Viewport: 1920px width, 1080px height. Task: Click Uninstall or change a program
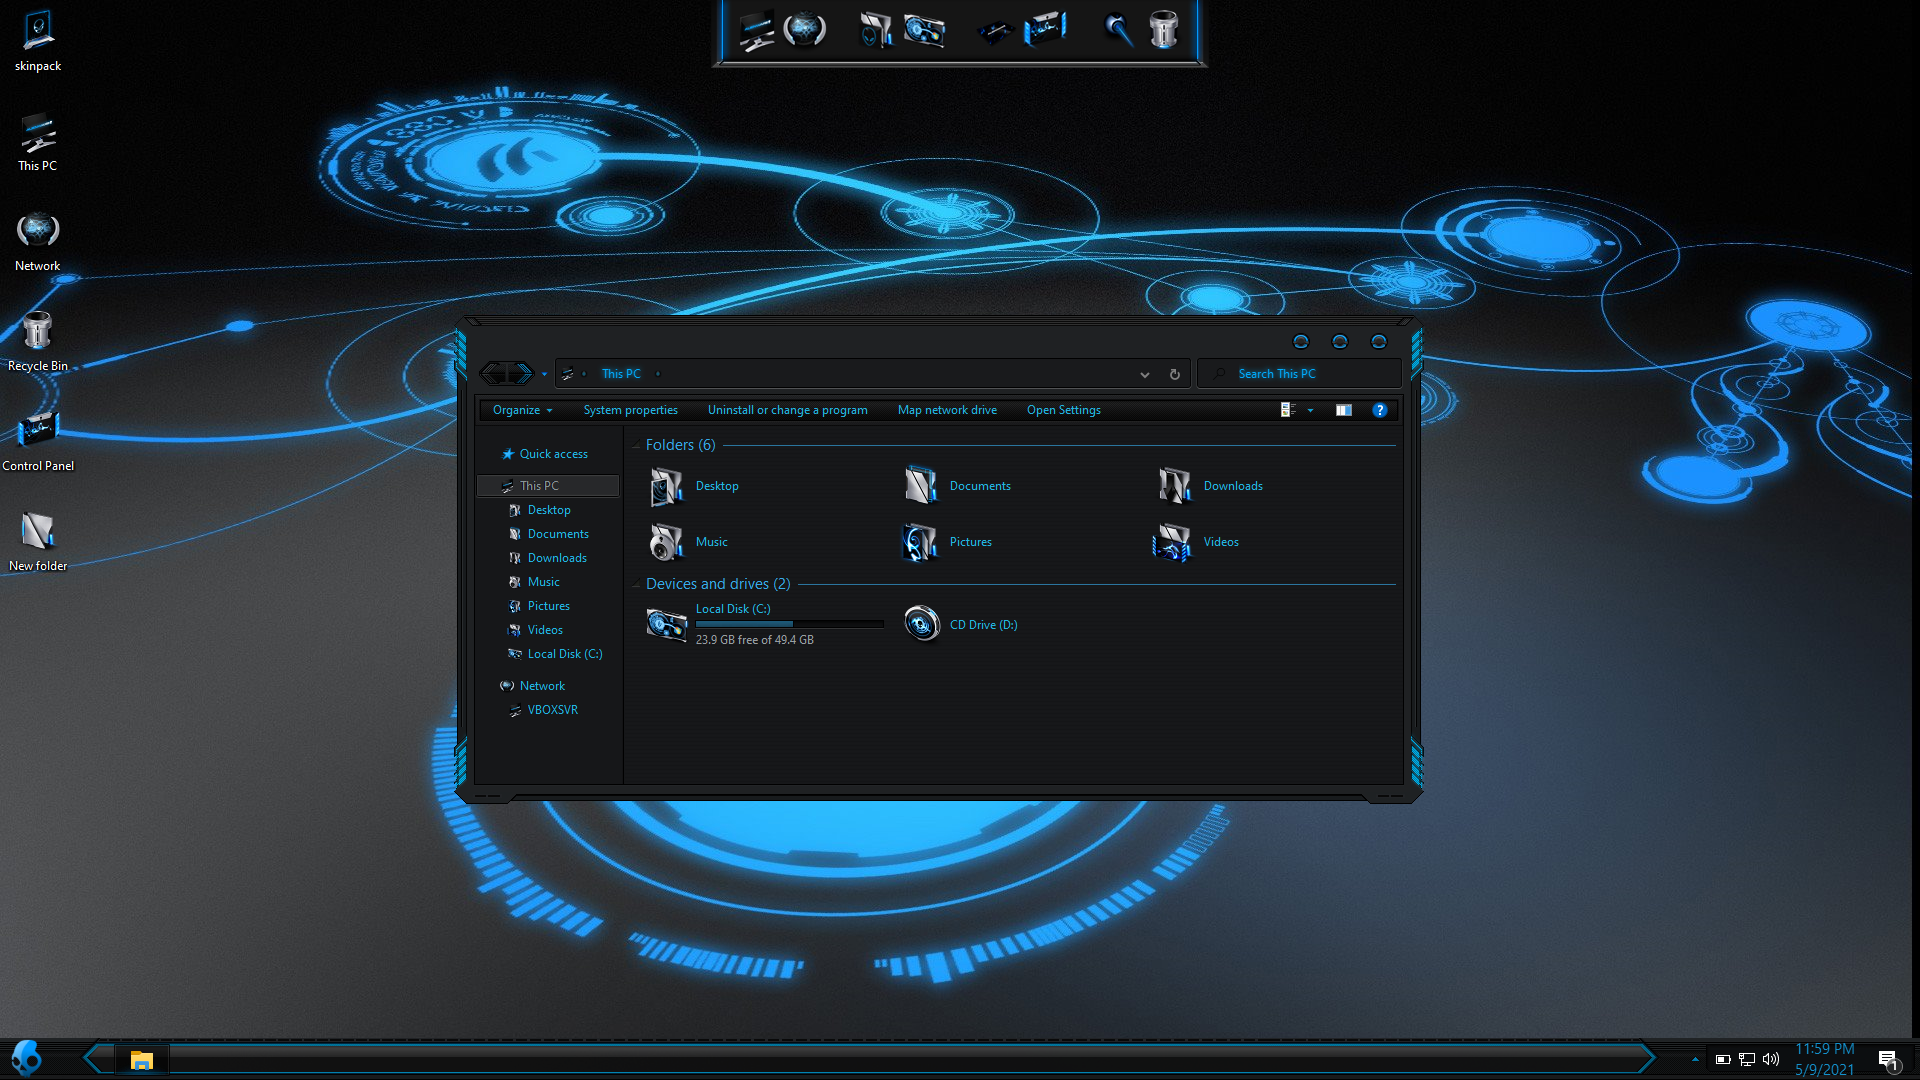(787, 410)
